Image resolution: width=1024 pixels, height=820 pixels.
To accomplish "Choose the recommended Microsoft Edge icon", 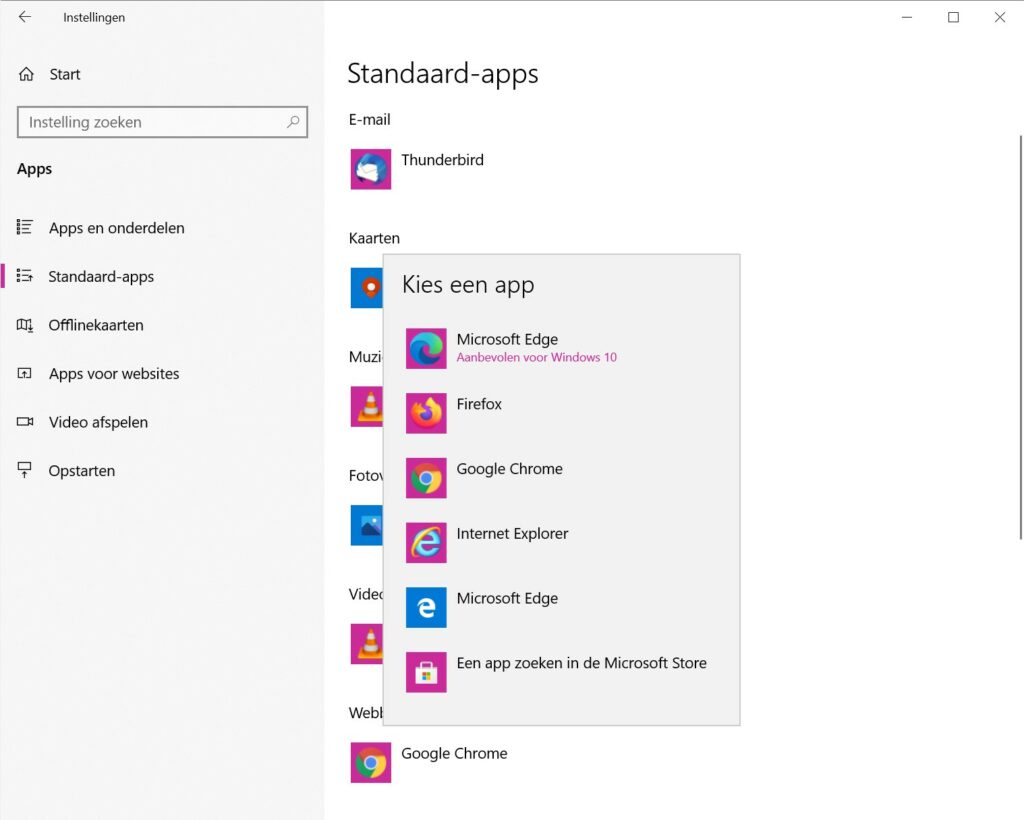I will pos(426,349).
